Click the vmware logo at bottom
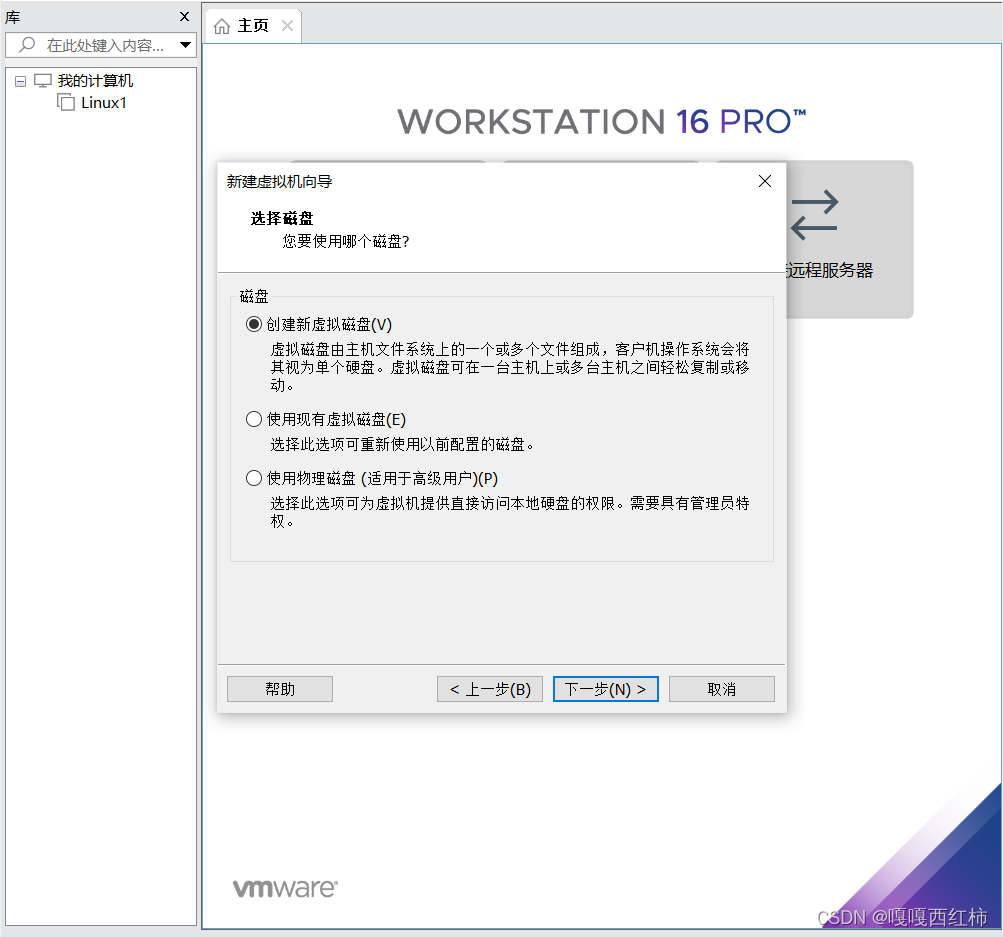 tap(285, 888)
